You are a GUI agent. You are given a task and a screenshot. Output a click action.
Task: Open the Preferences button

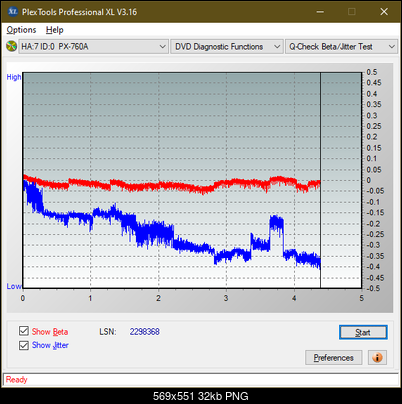tap(333, 358)
